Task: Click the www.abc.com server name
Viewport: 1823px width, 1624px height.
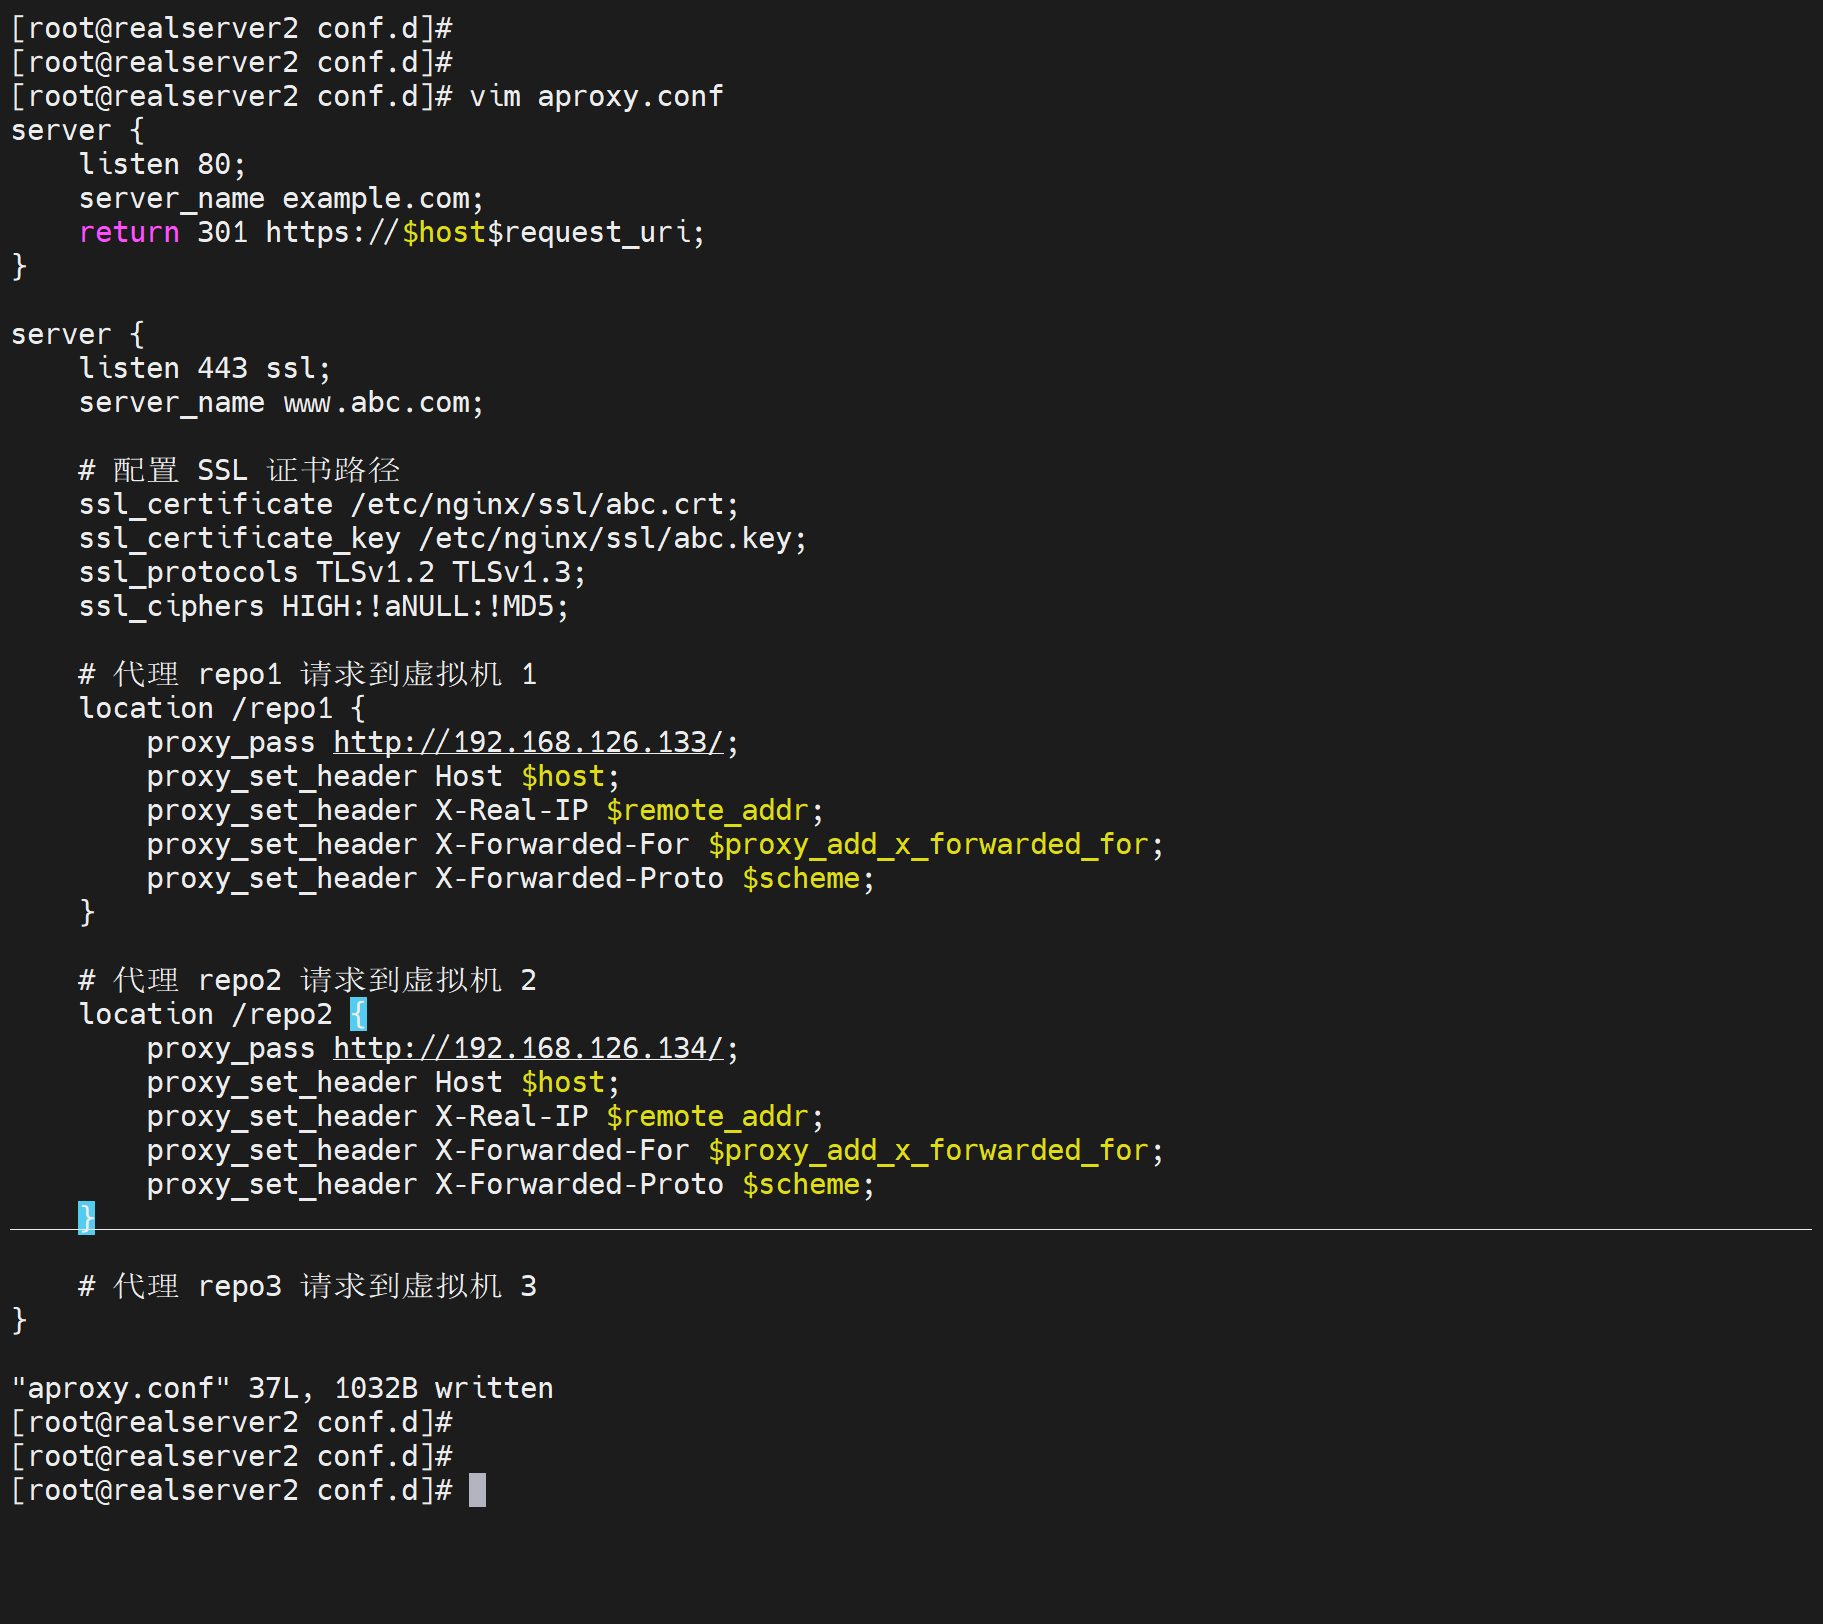Action: coord(376,402)
